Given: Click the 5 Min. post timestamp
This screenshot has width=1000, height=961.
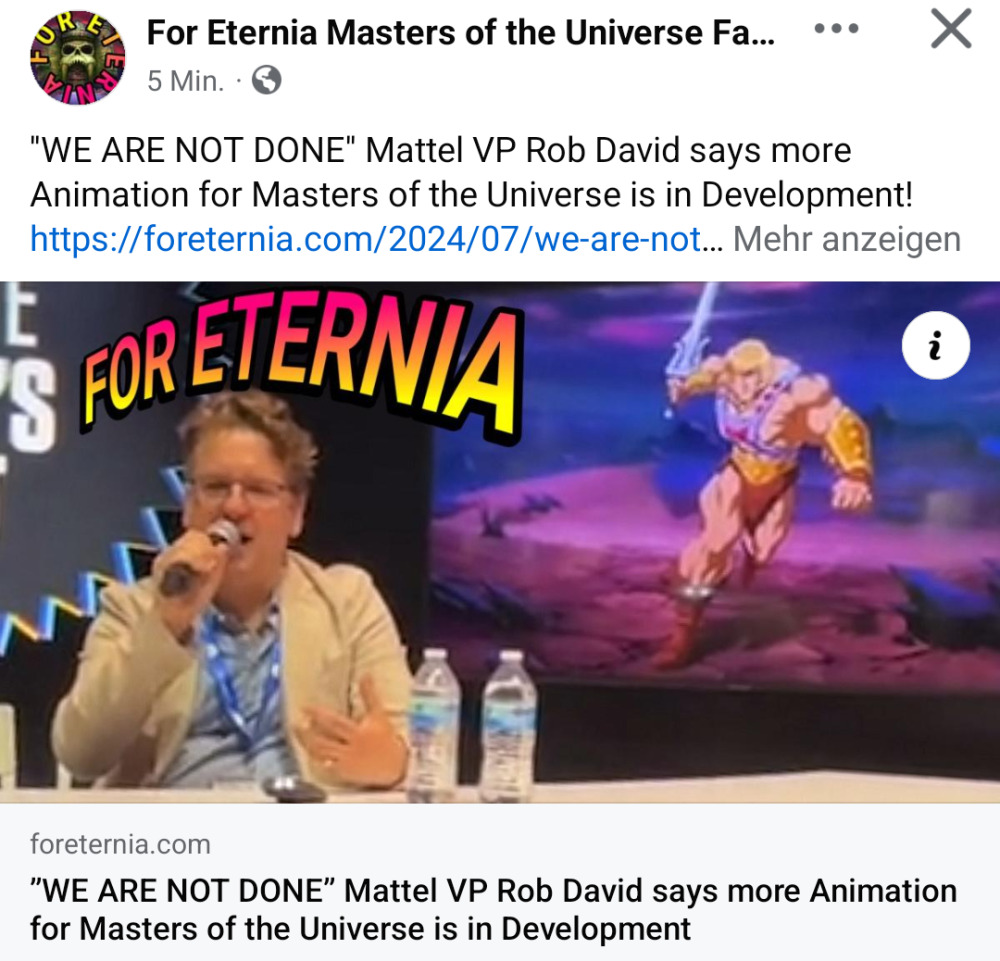Looking at the screenshot, I should 186,81.
